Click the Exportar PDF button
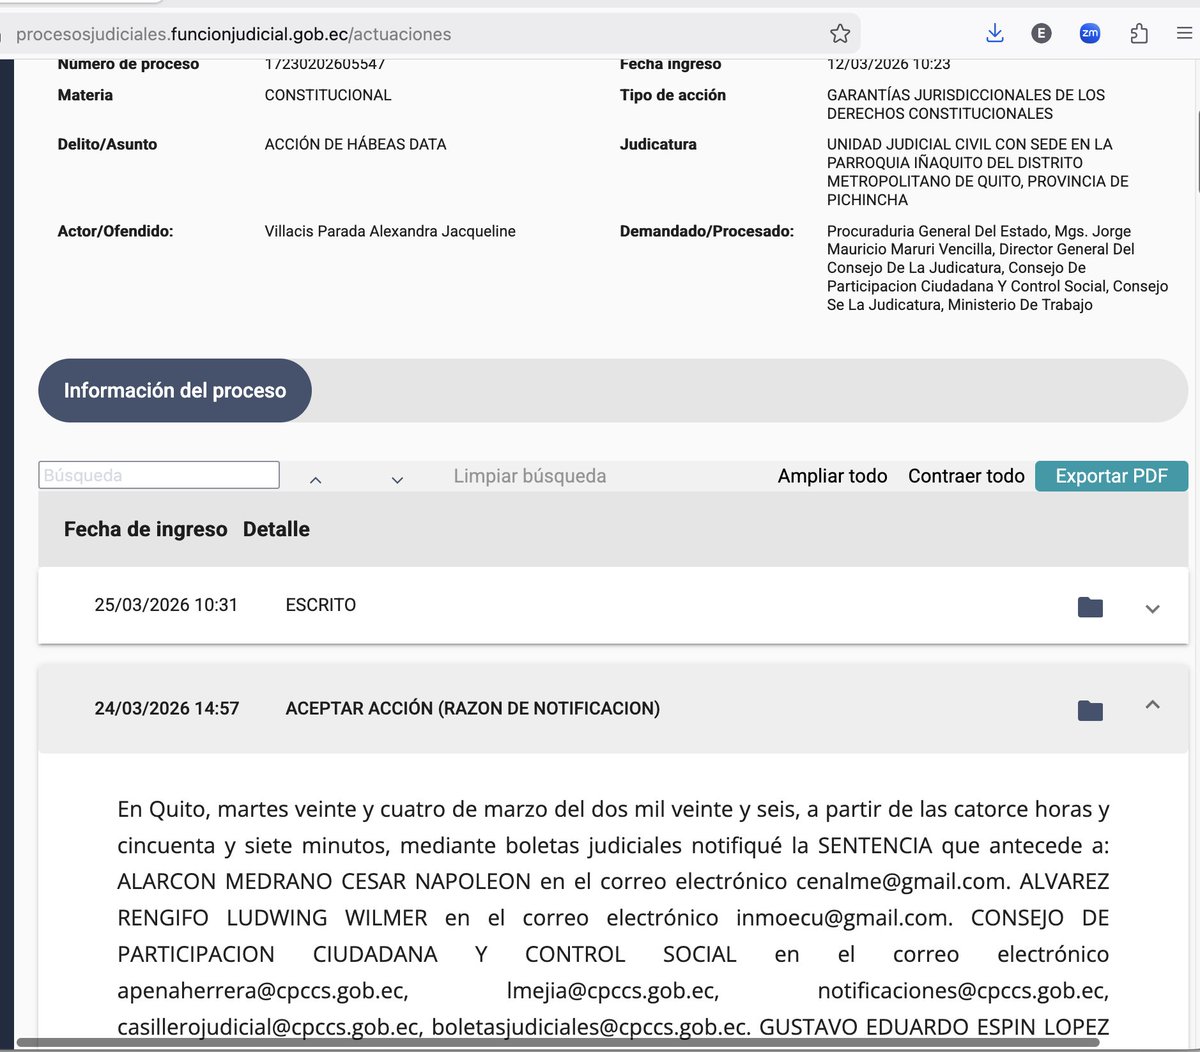The height and width of the screenshot is (1052, 1200). point(1111,476)
